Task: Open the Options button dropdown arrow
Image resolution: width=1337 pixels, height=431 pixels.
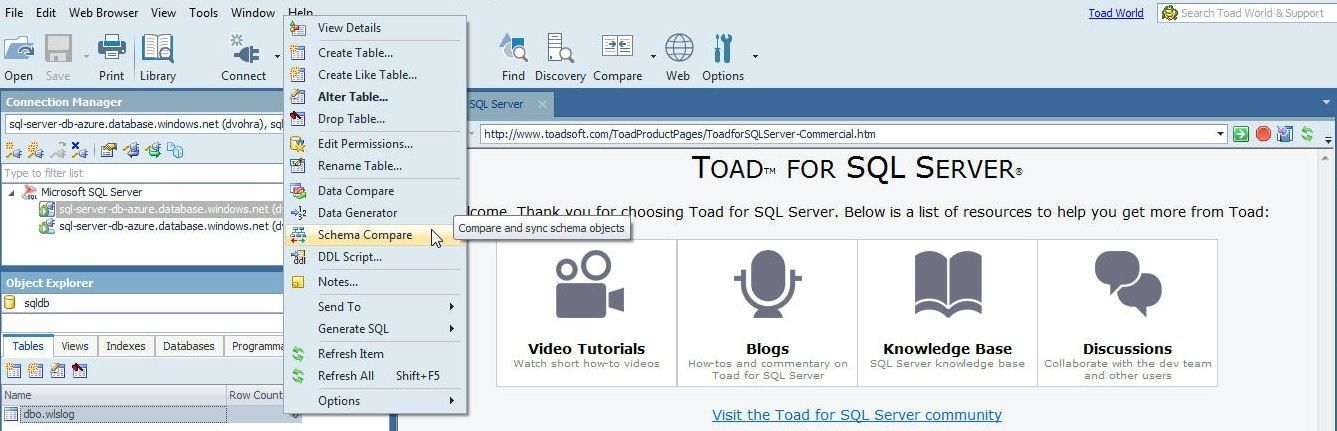Action: click(x=755, y=56)
